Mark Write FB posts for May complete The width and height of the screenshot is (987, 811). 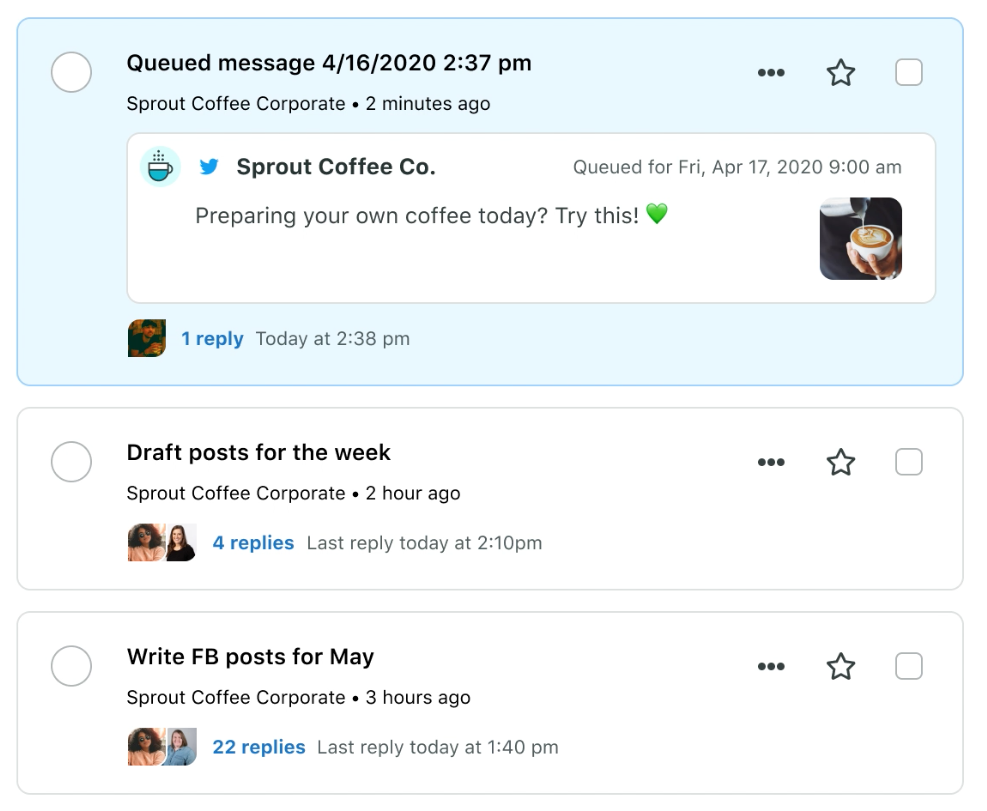click(71, 666)
